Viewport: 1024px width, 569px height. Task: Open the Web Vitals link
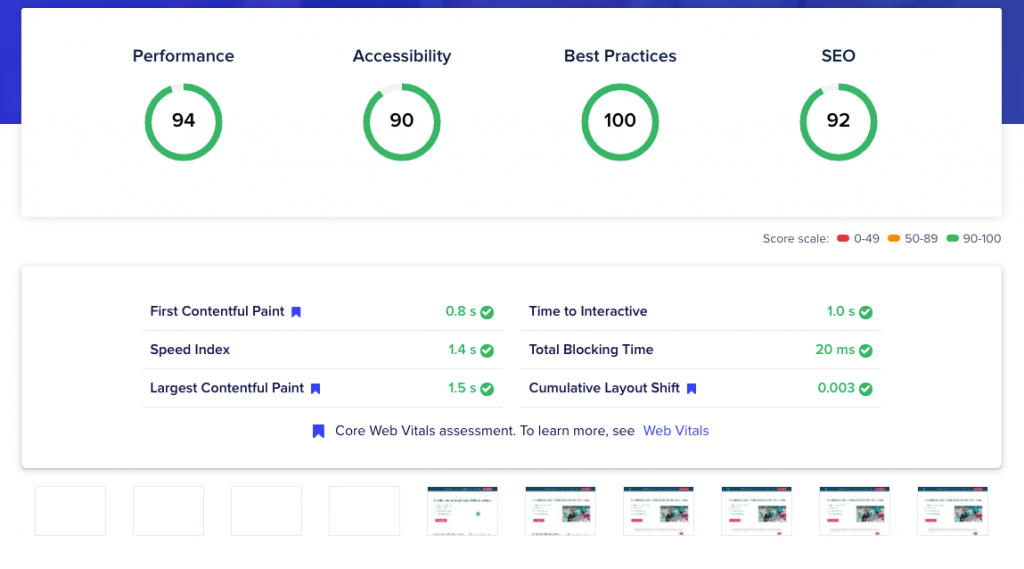(x=676, y=431)
